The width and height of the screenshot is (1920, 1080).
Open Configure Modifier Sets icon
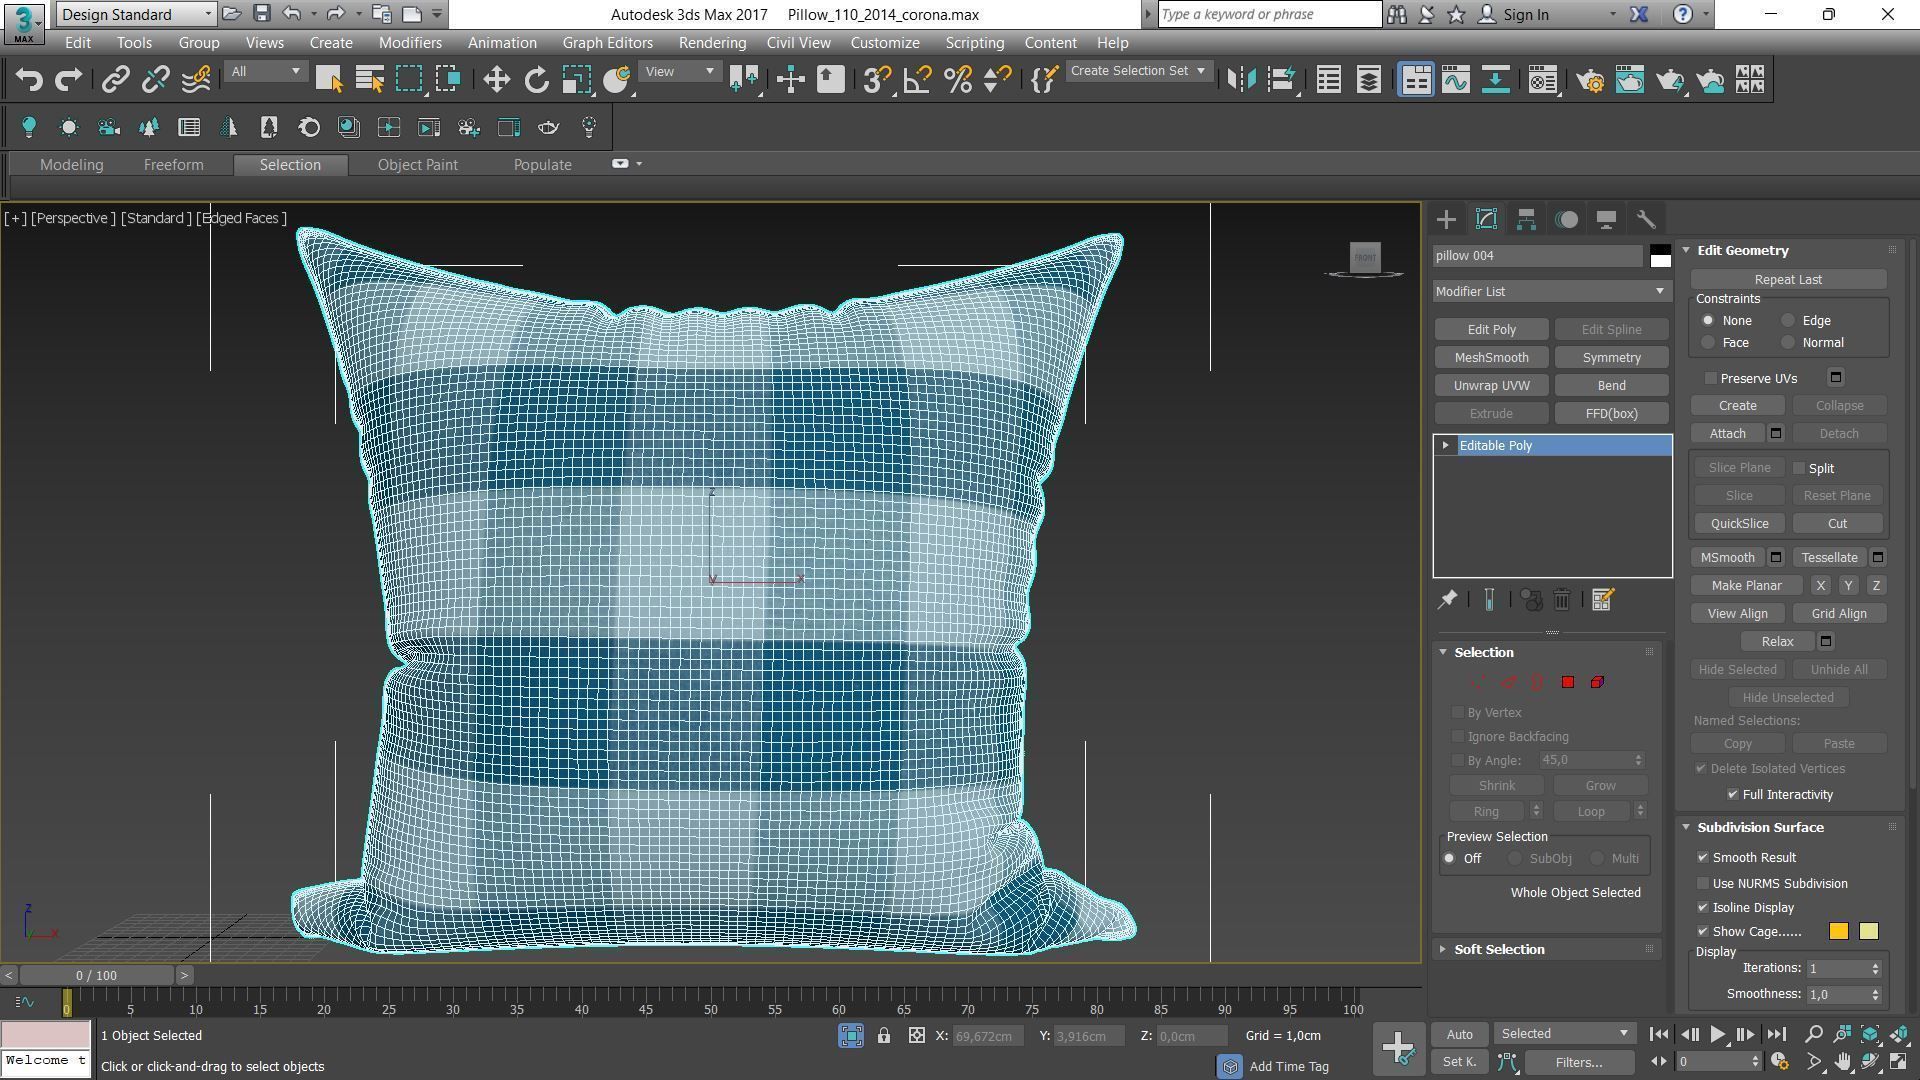coord(1603,600)
